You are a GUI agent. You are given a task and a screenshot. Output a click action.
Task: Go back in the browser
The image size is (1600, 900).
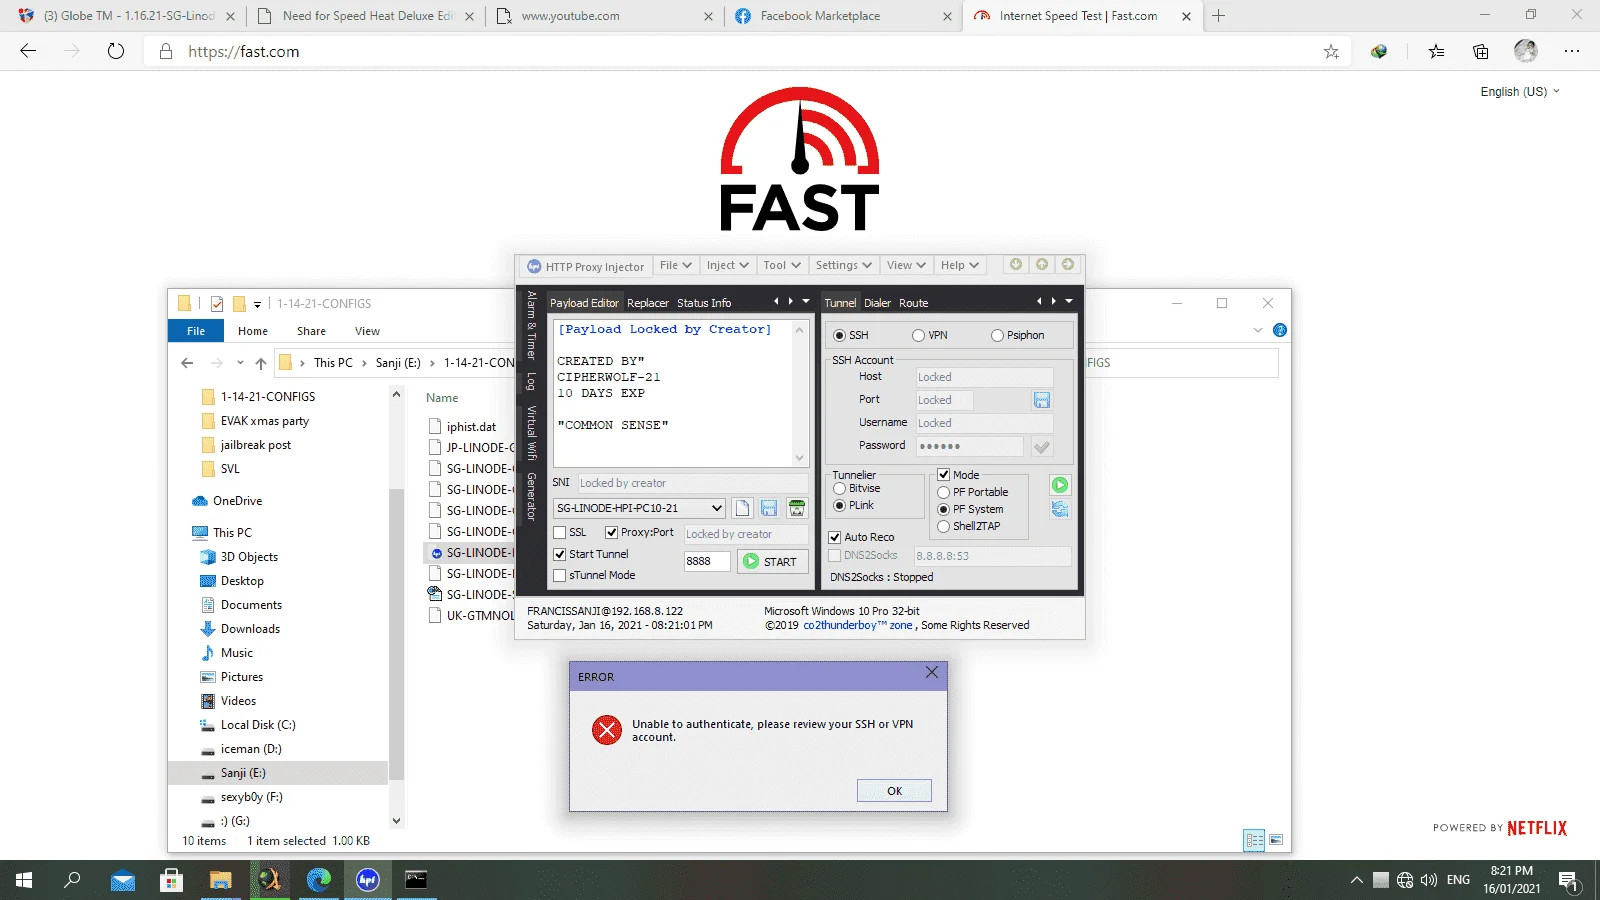click(x=28, y=51)
